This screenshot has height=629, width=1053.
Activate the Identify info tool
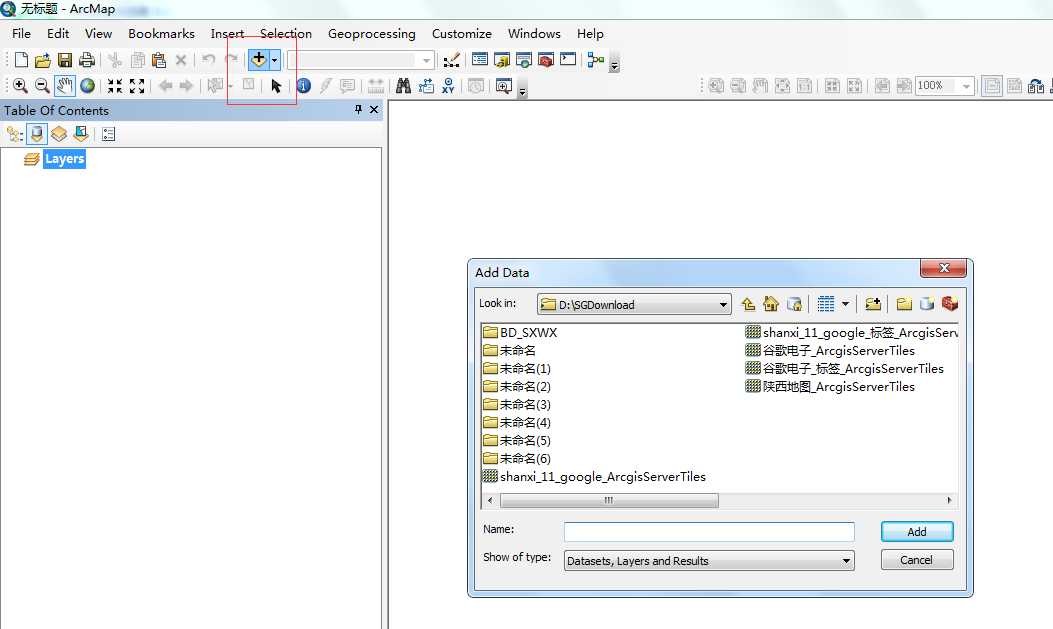[304, 86]
